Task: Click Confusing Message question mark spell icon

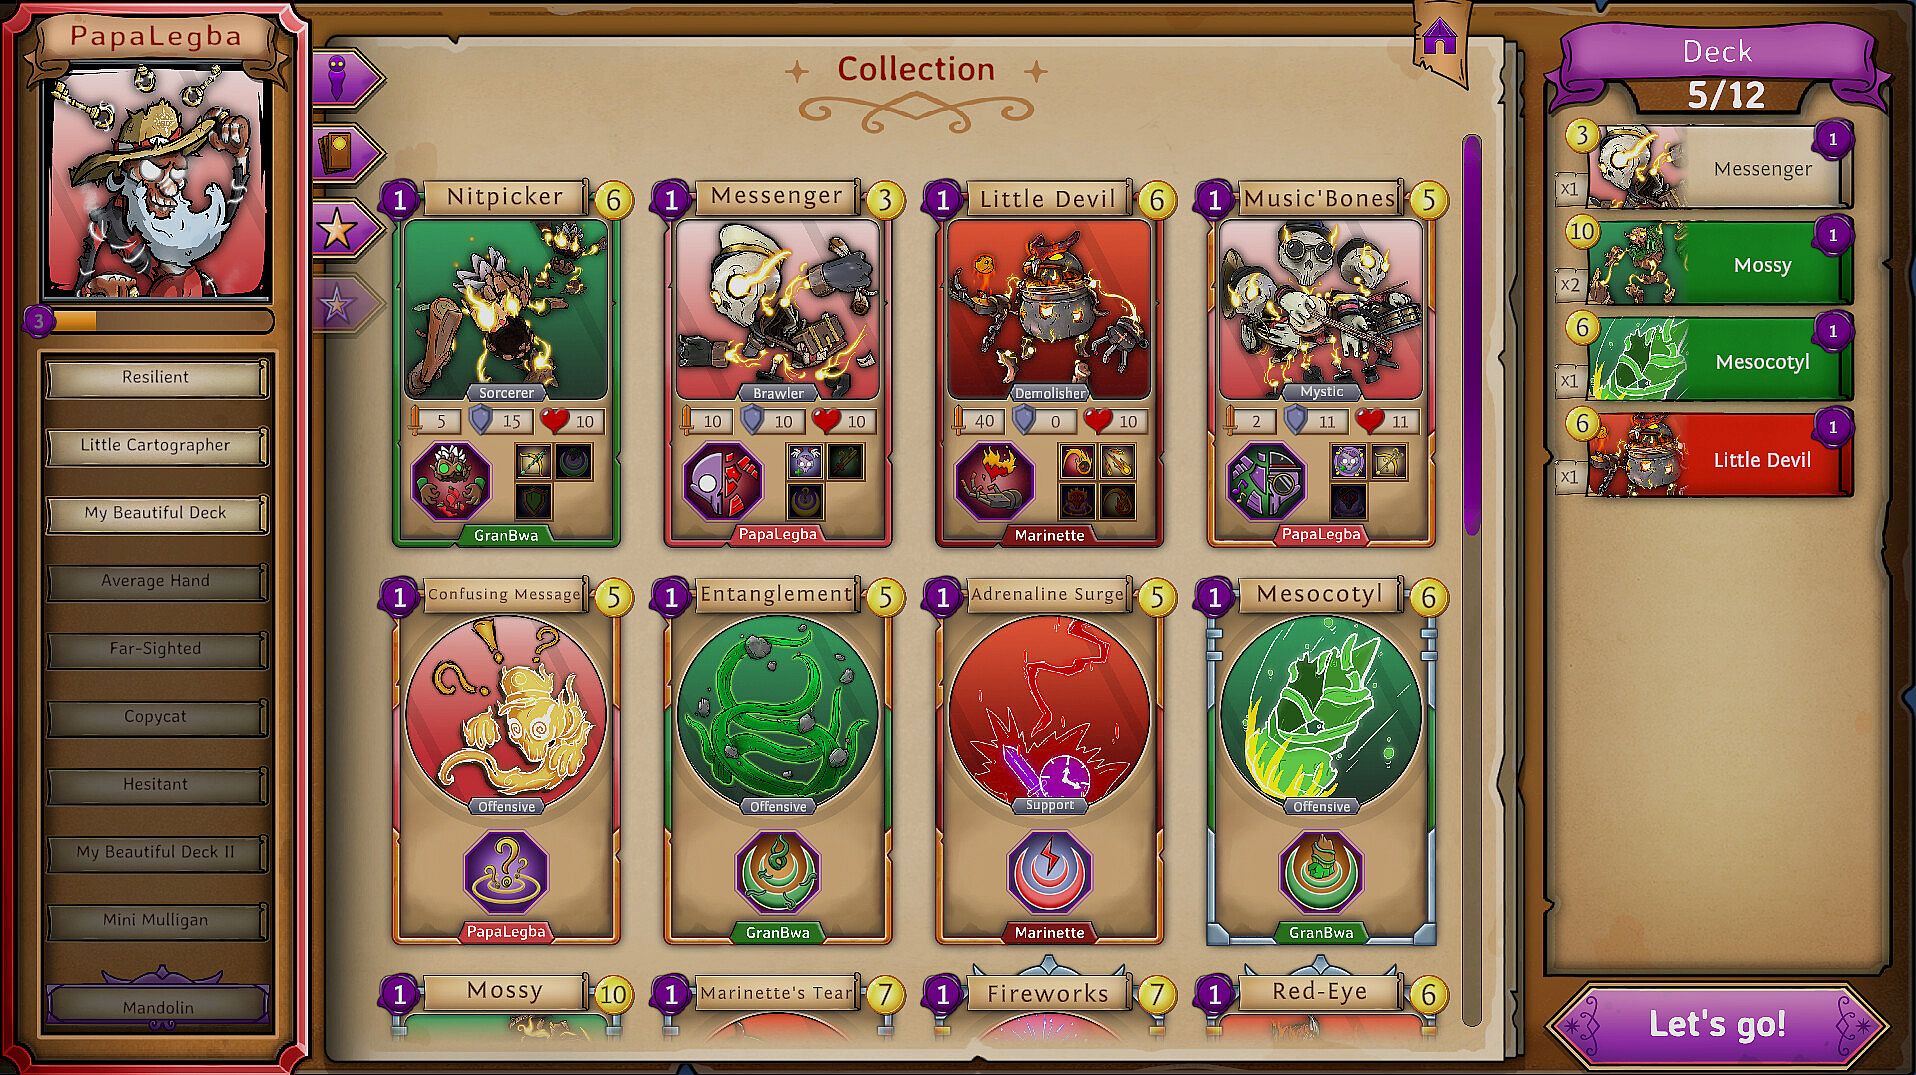Action: (x=506, y=871)
